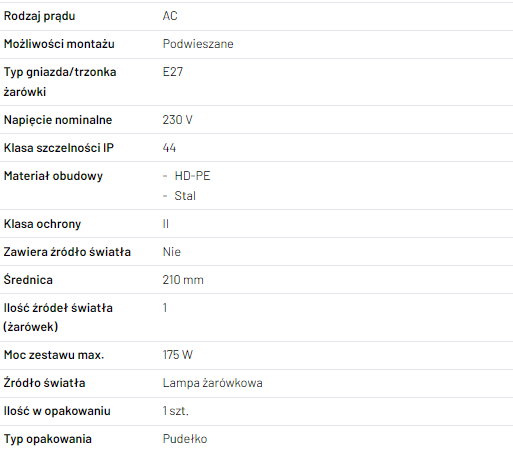Select the 'Nie' light source value

(172, 252)
